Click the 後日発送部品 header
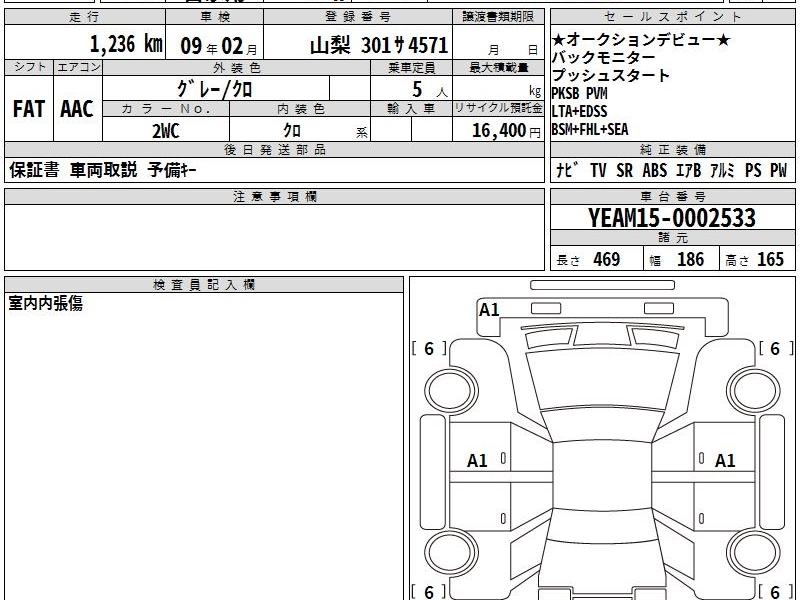Image resolution: width=800 pixels, height=600 pixels. 274,149
